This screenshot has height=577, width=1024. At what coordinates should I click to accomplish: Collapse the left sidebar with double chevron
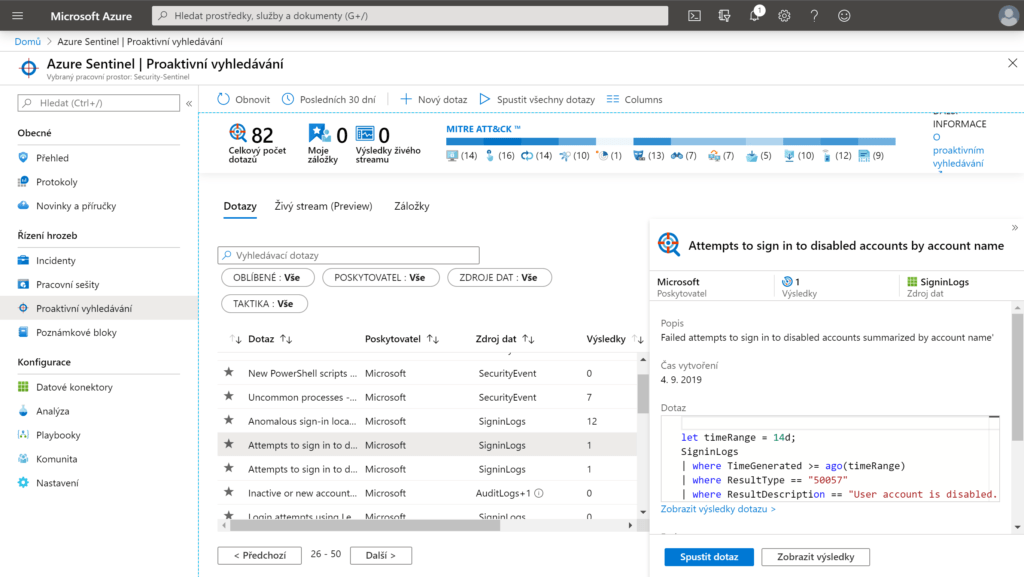[188, 103]
